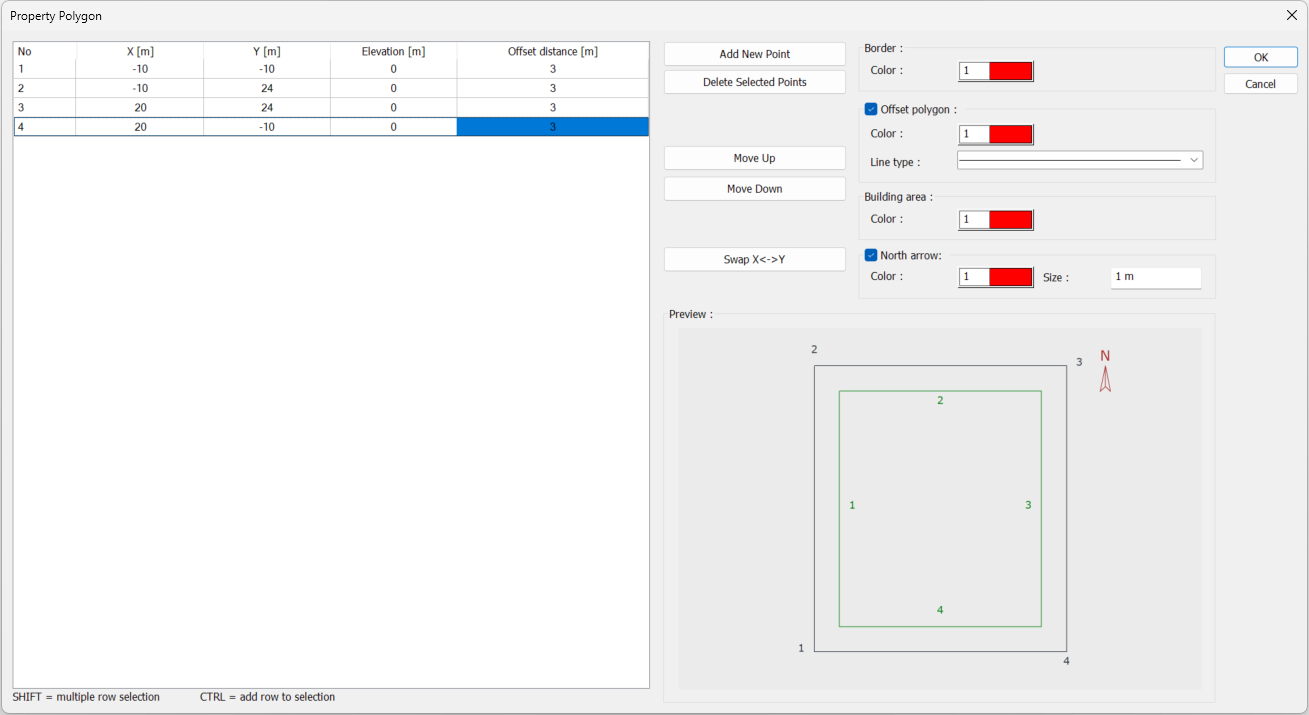This screenshot has width=1309, height=715.
Task: Cancel the Property Polygon dialog
Action: click(x=1260, y=84)
